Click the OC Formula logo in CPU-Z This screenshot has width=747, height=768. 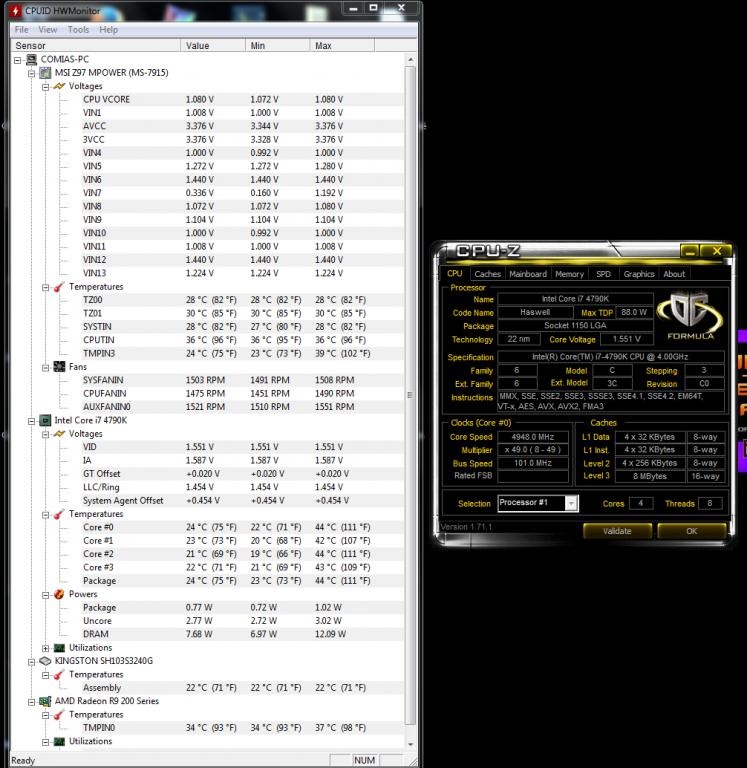[690, 315]
